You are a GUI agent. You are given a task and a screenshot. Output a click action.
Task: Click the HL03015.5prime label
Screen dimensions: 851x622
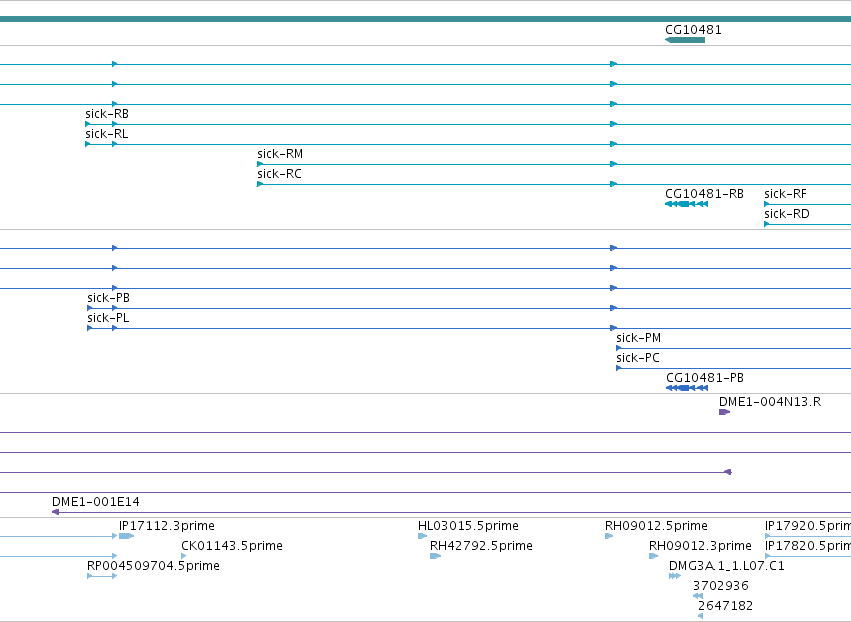[468, 526]
